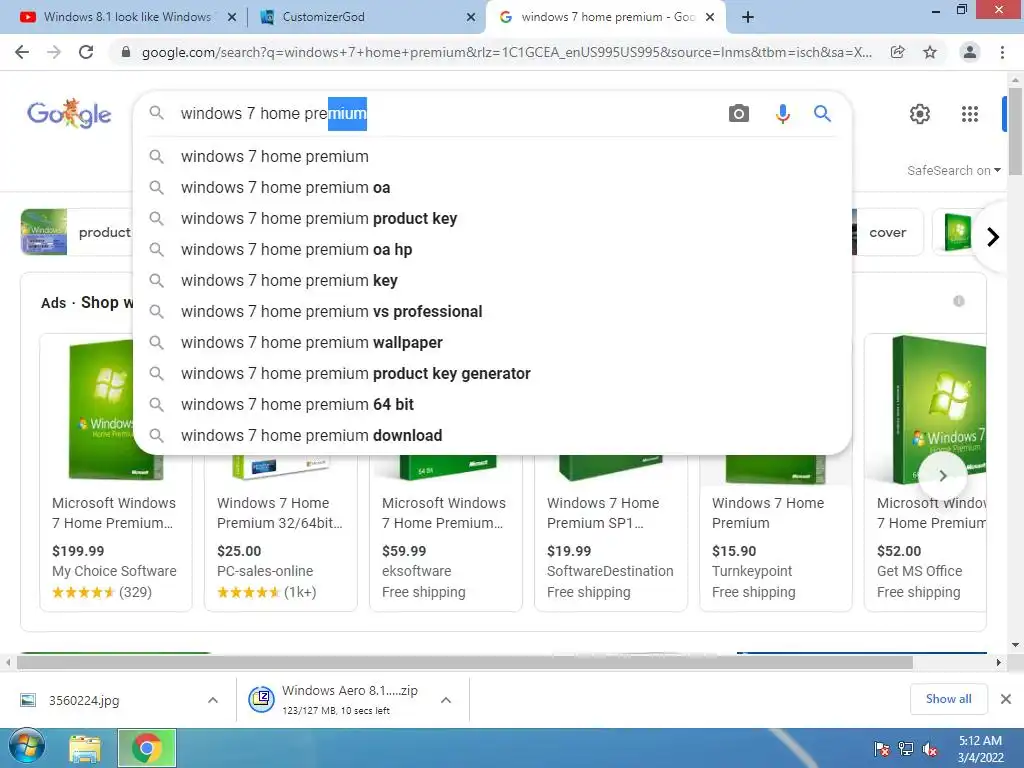Image resolution: width=1024 pixels, height=768 pixels.
Task: Close the downloads bar
Action: [x=1006, y=699]
